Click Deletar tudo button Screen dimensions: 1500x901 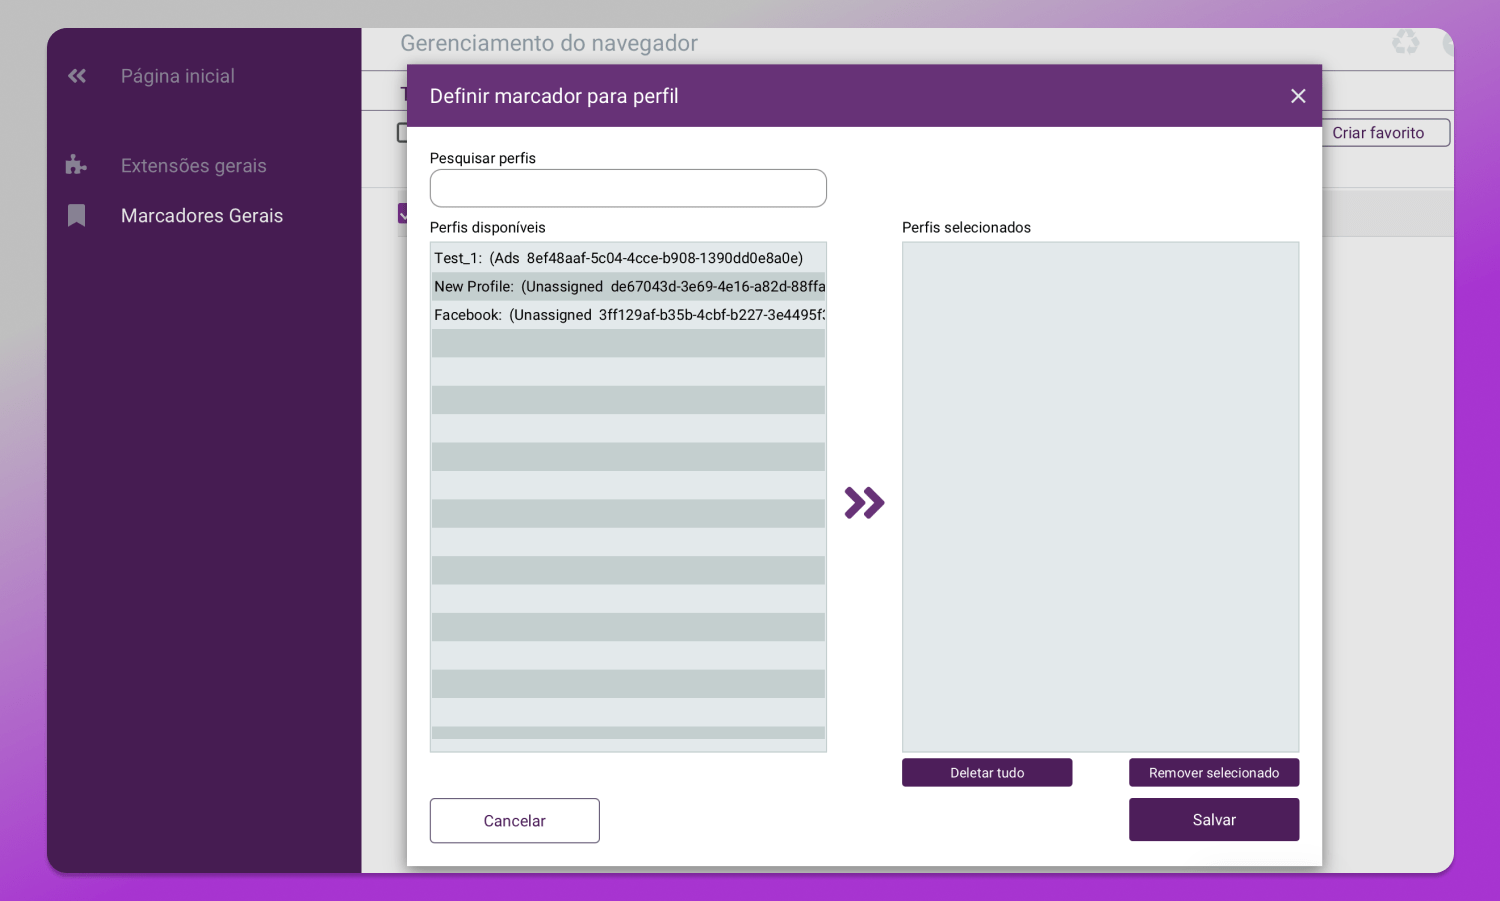coord(987,772)
